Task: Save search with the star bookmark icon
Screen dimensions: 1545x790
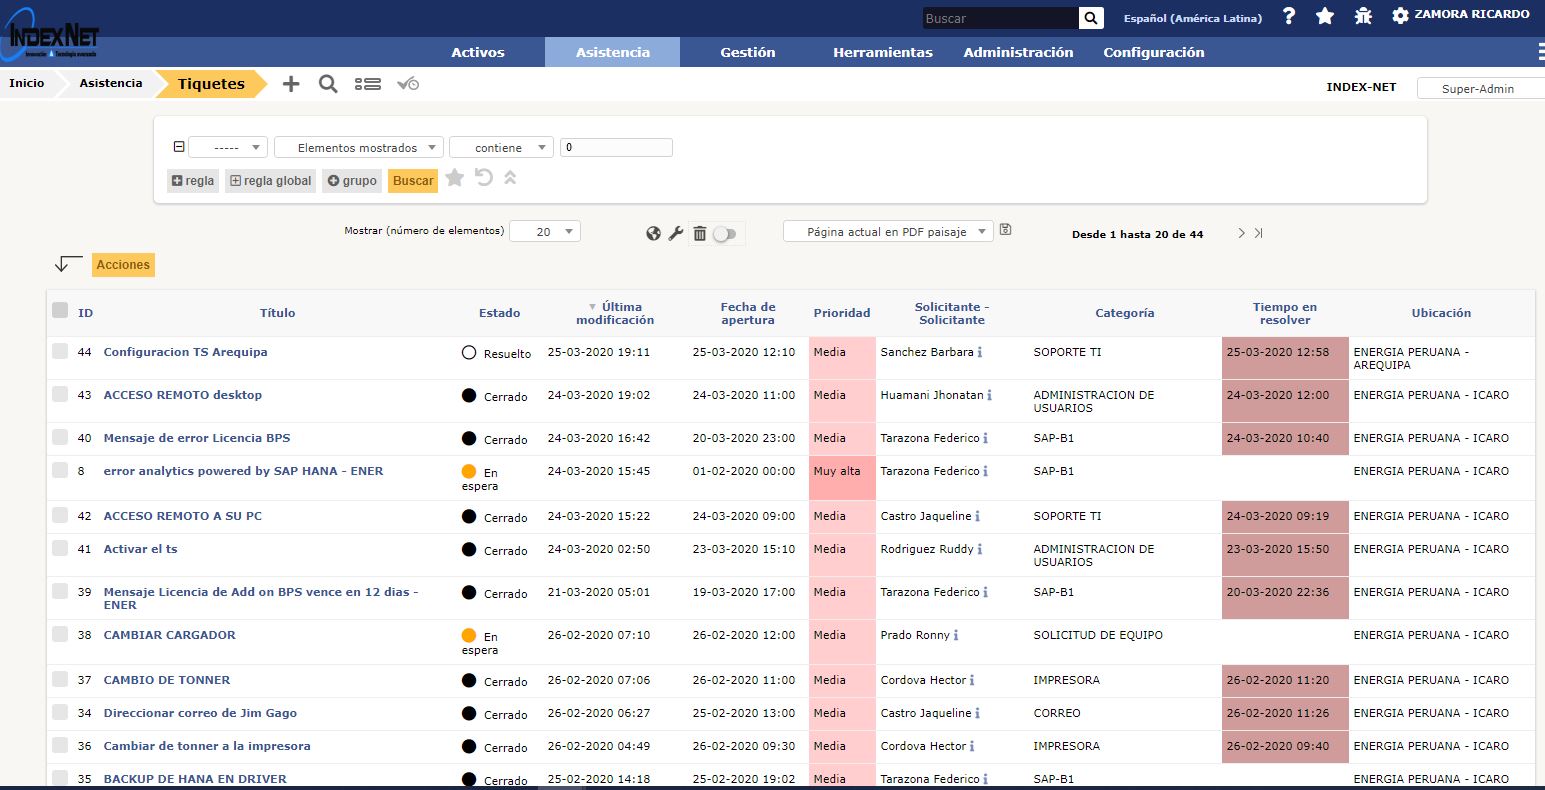Action: (x=455, y=178)
